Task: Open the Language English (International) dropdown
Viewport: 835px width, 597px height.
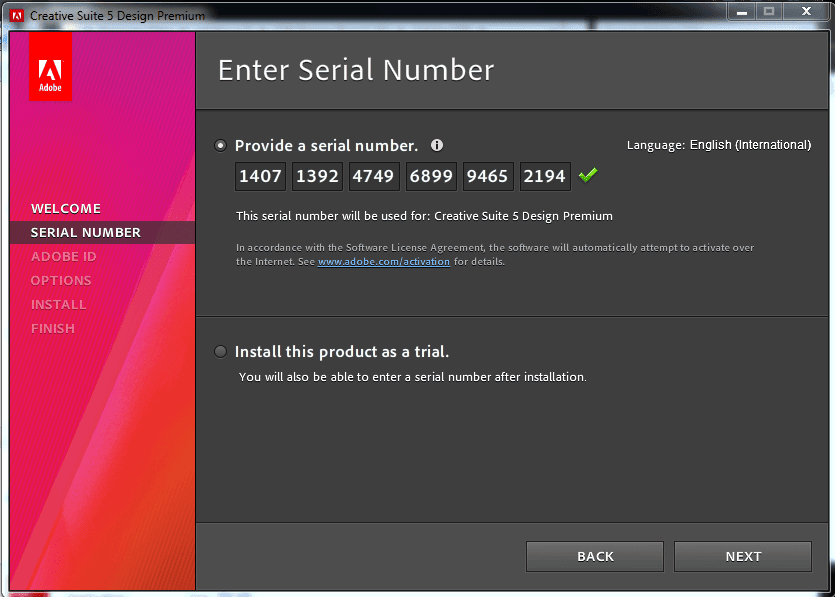Action: point(750,145)
